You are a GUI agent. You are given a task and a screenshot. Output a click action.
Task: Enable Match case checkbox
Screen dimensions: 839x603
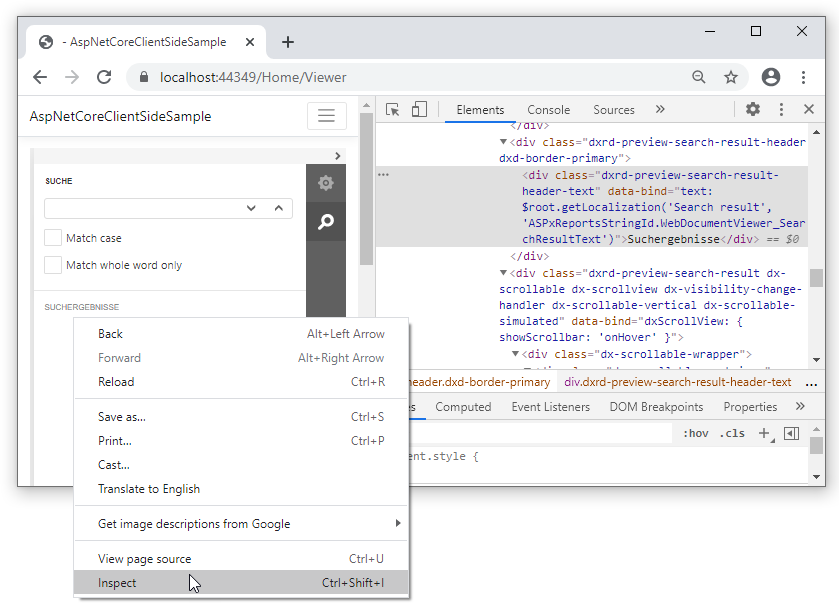coord(52,238)
